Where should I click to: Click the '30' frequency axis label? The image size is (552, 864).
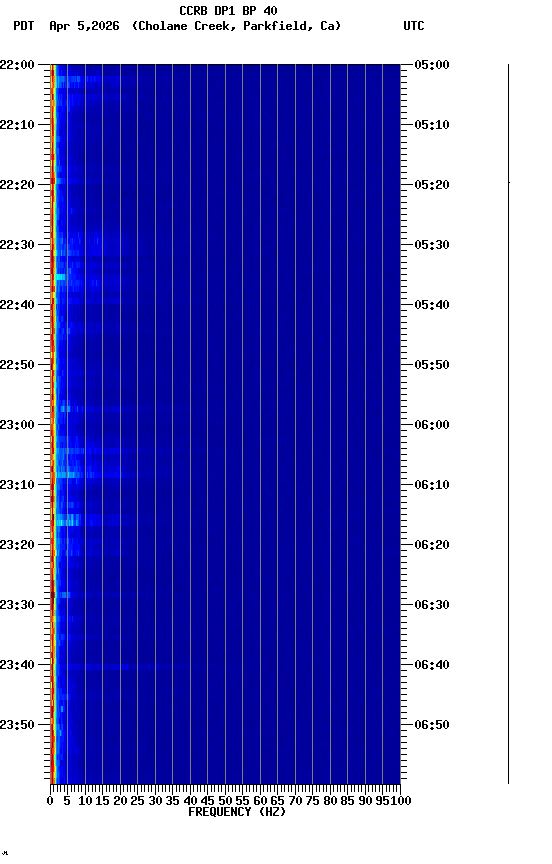[155, 802]
